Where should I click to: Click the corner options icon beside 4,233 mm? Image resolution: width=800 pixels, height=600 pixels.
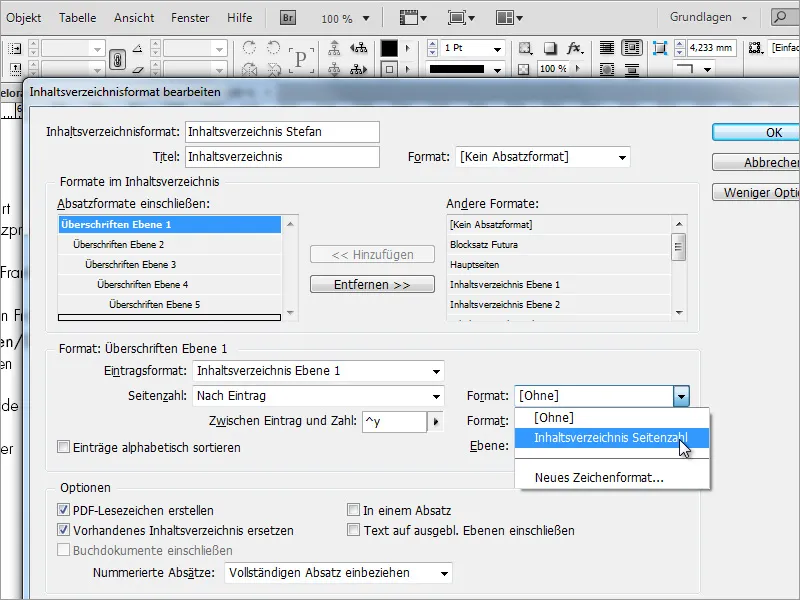point(660,48)
